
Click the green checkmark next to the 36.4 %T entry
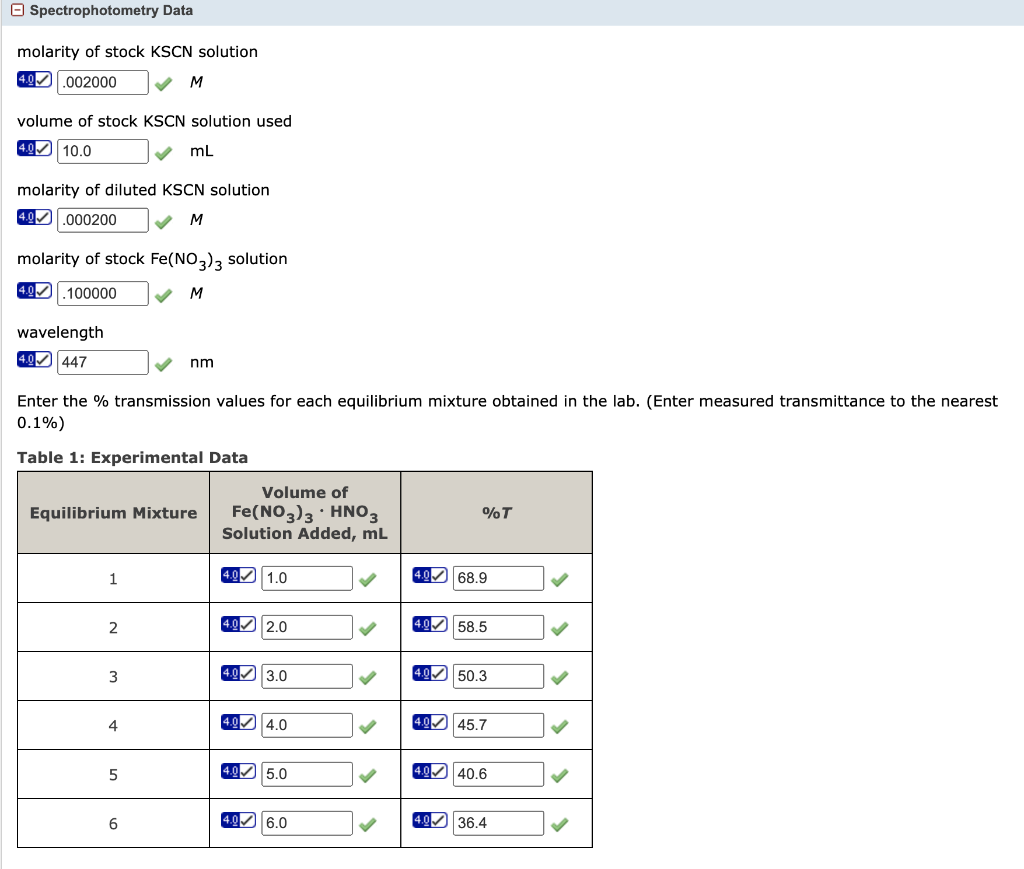click(x=559, y=822)
